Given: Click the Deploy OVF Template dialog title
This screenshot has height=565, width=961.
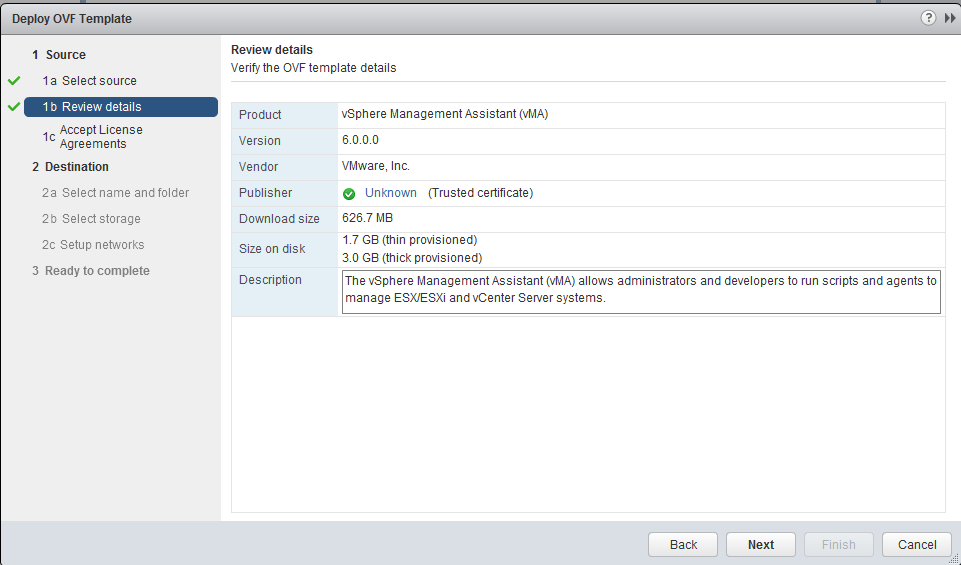Looking at the screenshot, I should point(72,18).
